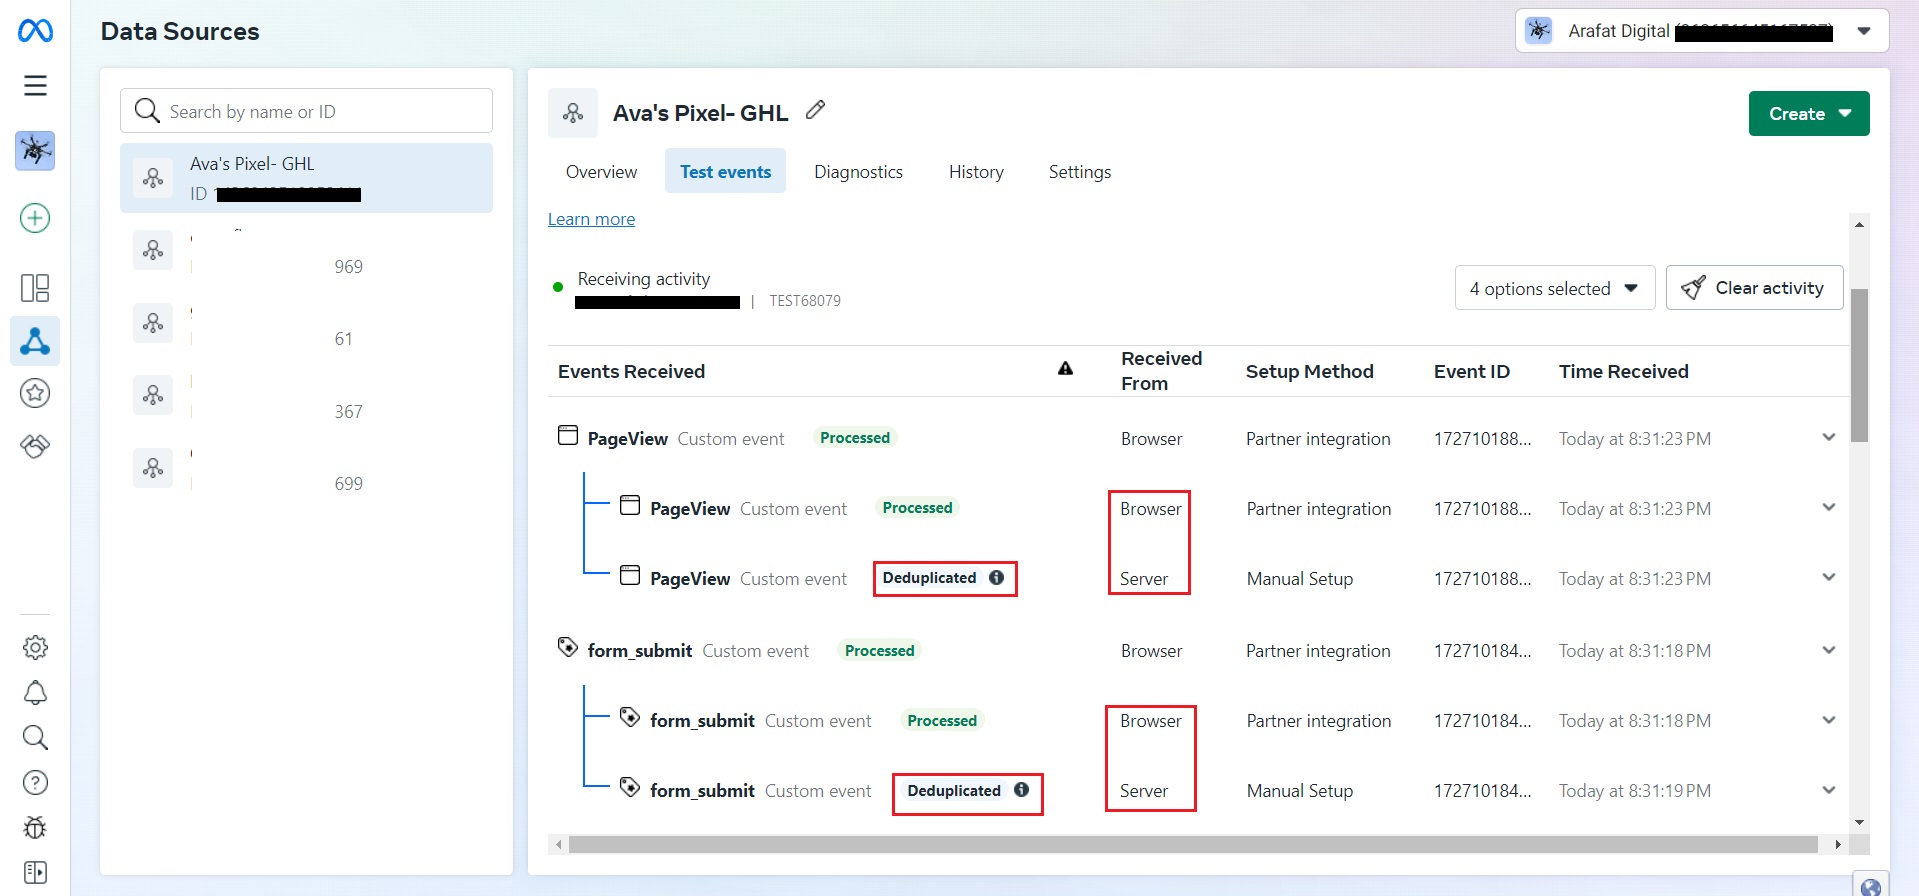The width and height of the screenshot is (1919, 896).
Task: Select the data source ending in 699
Action: [x=306, y=467]
